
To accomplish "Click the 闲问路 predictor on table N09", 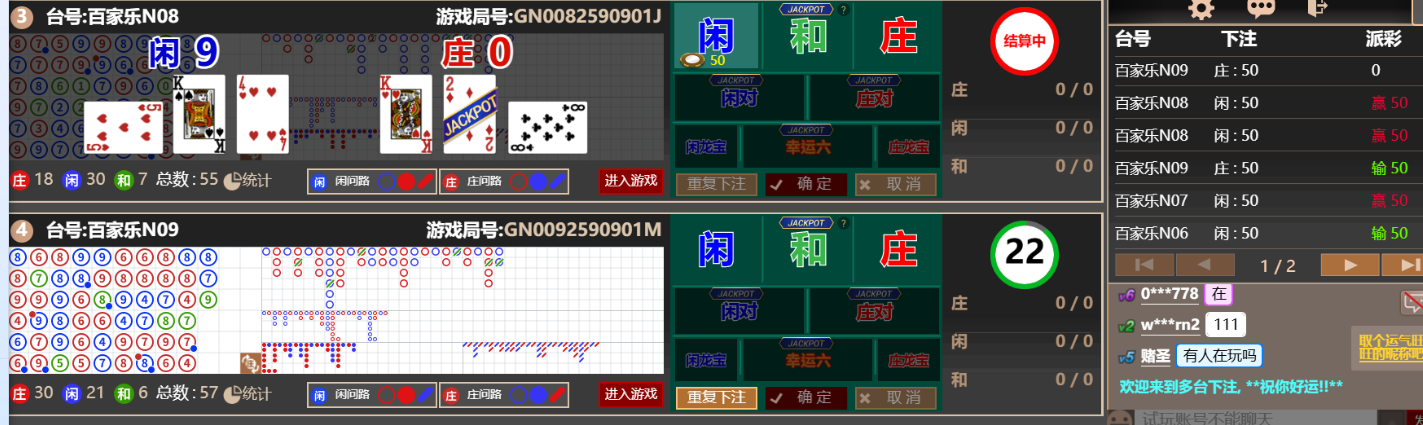I will pos(370,394).
